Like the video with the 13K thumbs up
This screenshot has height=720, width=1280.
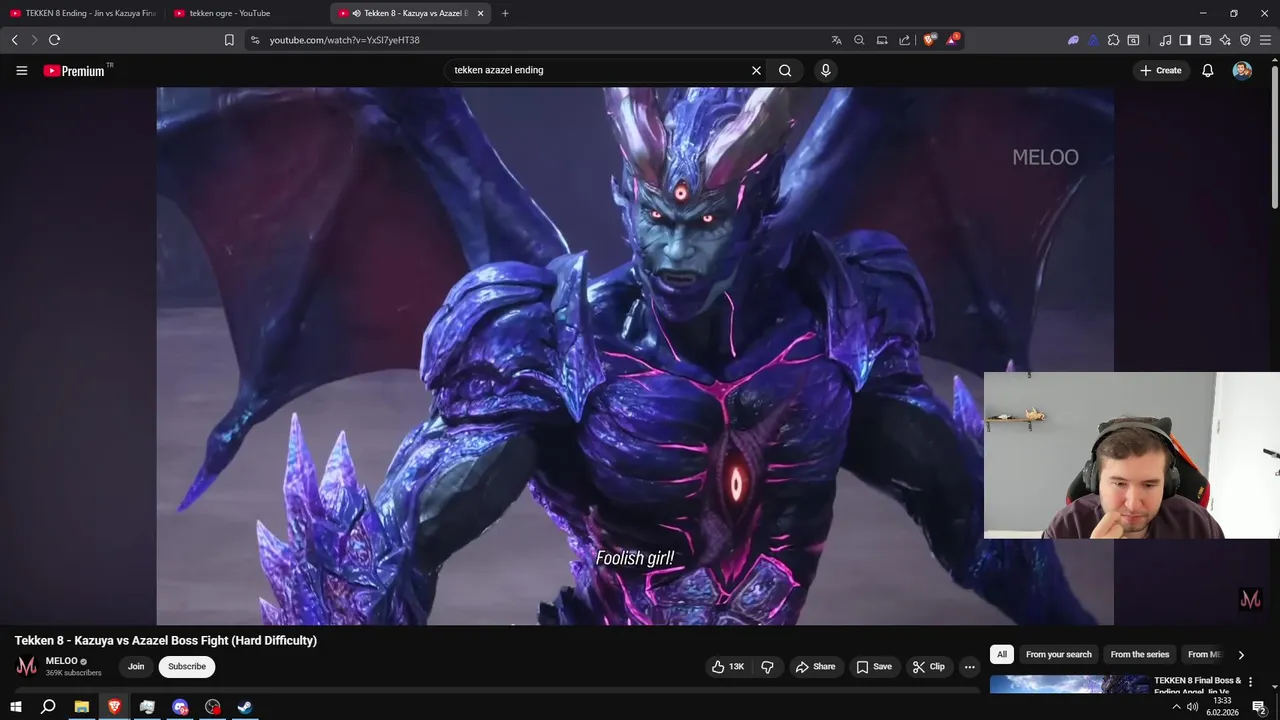(x=728, y=667)
